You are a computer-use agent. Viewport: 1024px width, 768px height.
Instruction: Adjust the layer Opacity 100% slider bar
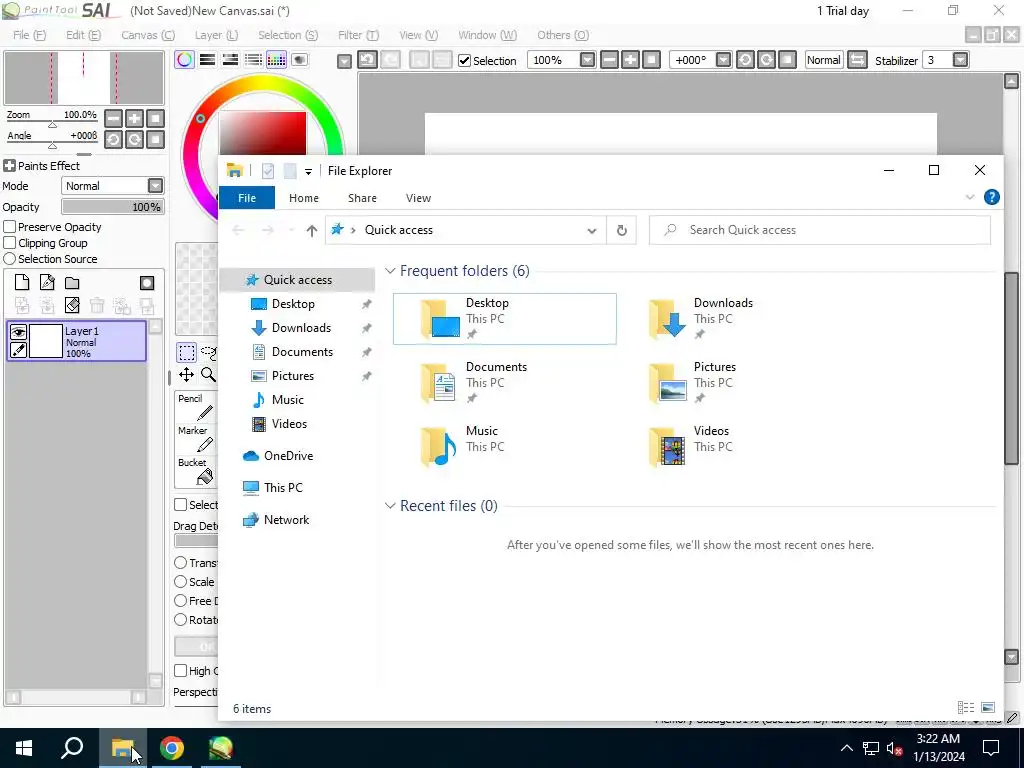(112, 207)
